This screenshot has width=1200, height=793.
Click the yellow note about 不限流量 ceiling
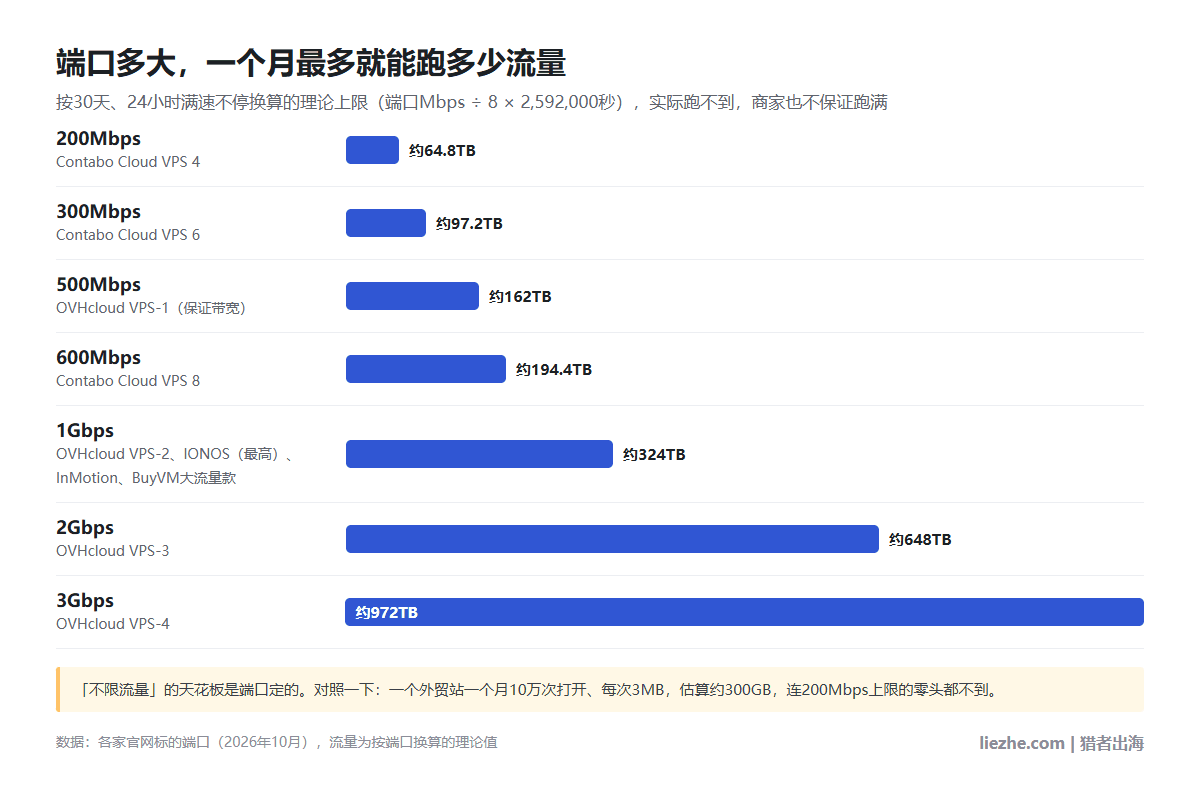click(600, 690)
